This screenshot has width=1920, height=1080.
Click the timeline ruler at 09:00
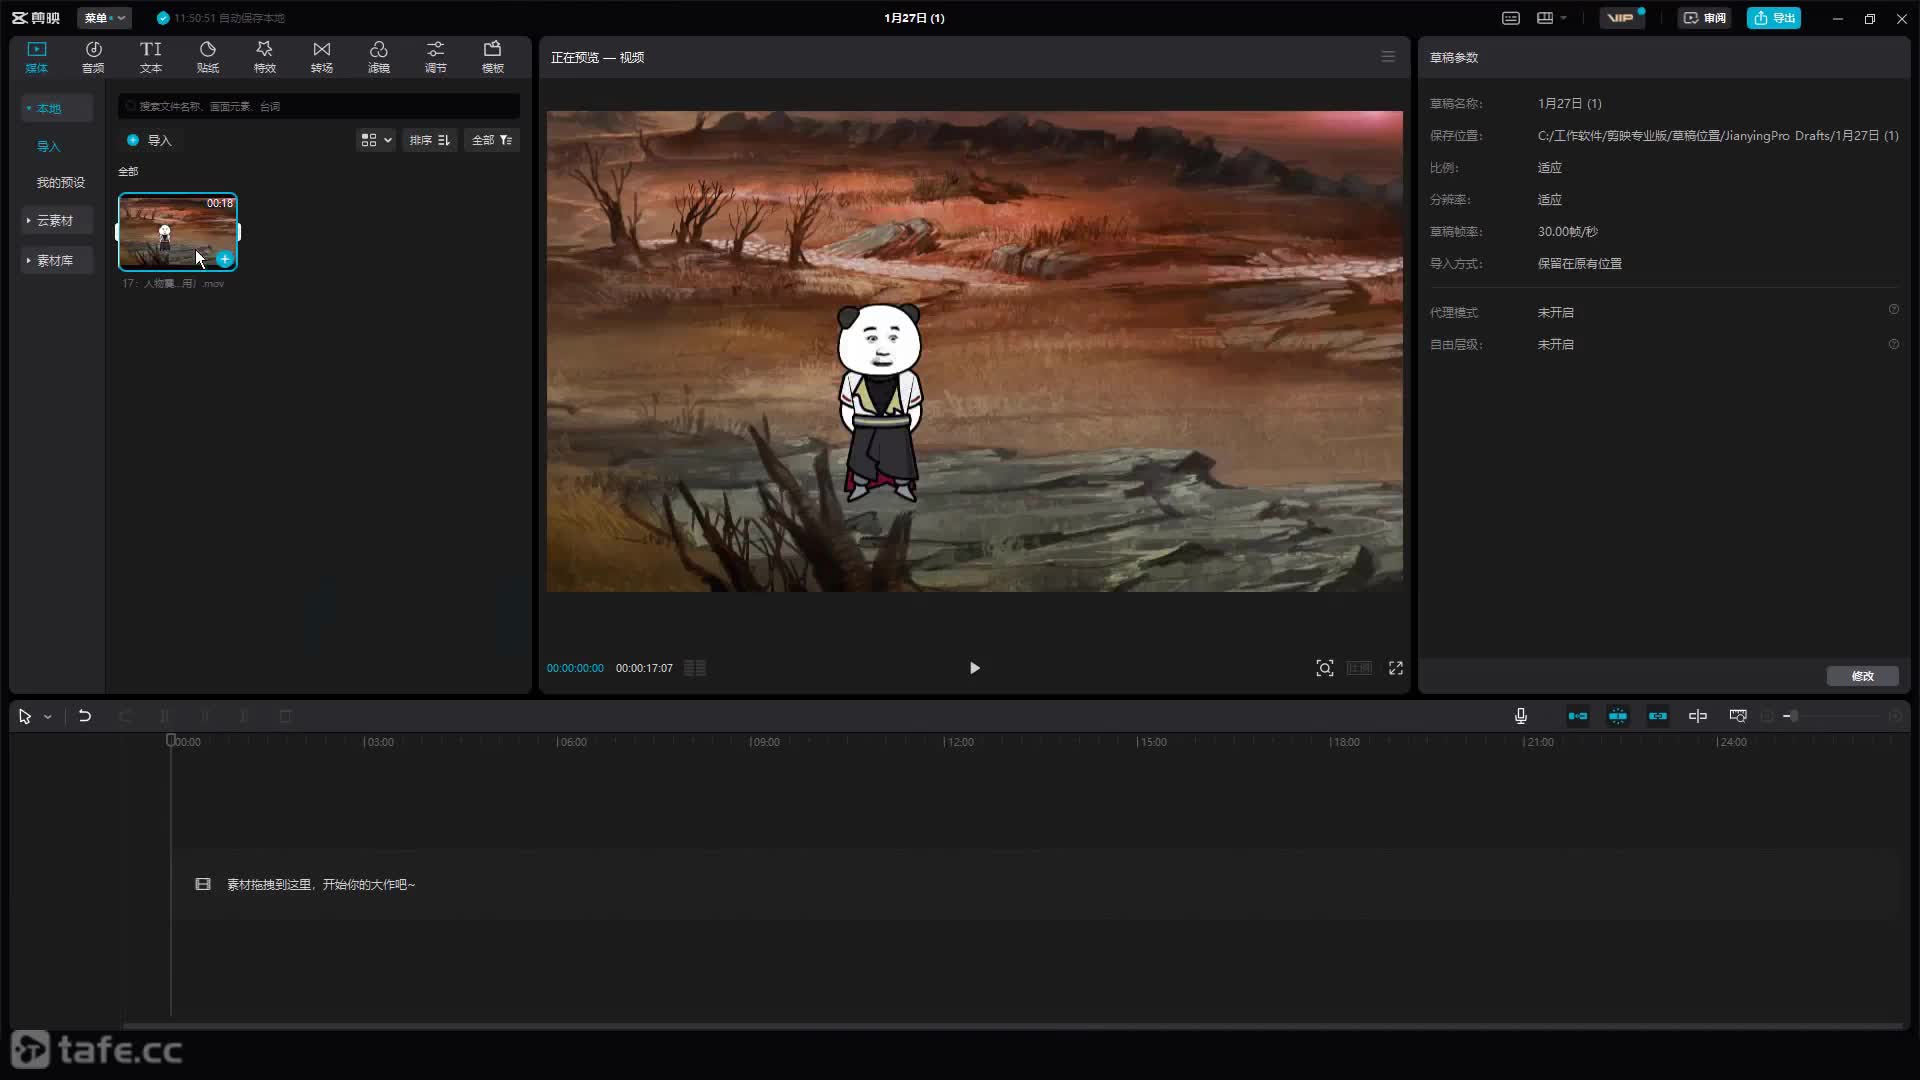tap(765, 742)
